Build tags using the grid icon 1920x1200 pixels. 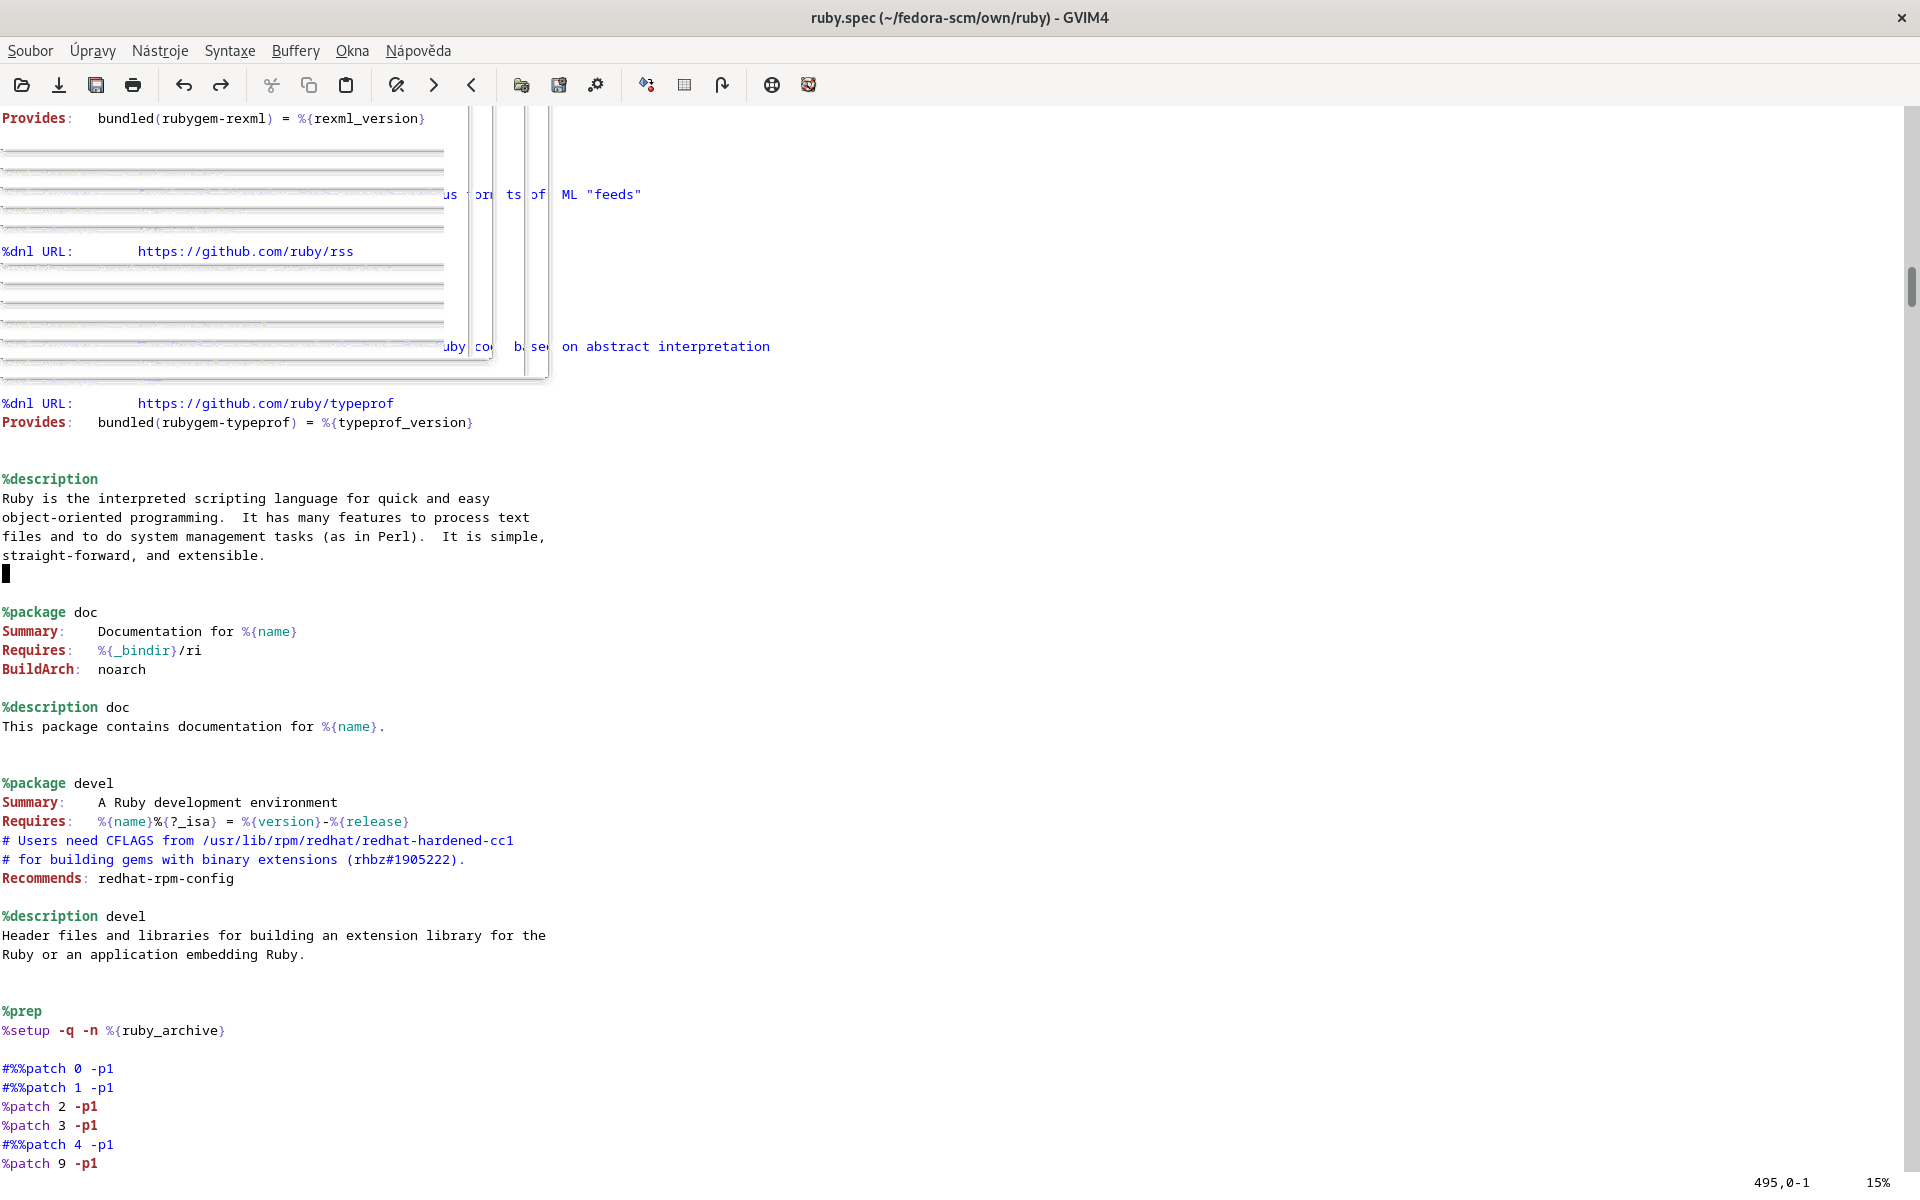pos(684,85)
